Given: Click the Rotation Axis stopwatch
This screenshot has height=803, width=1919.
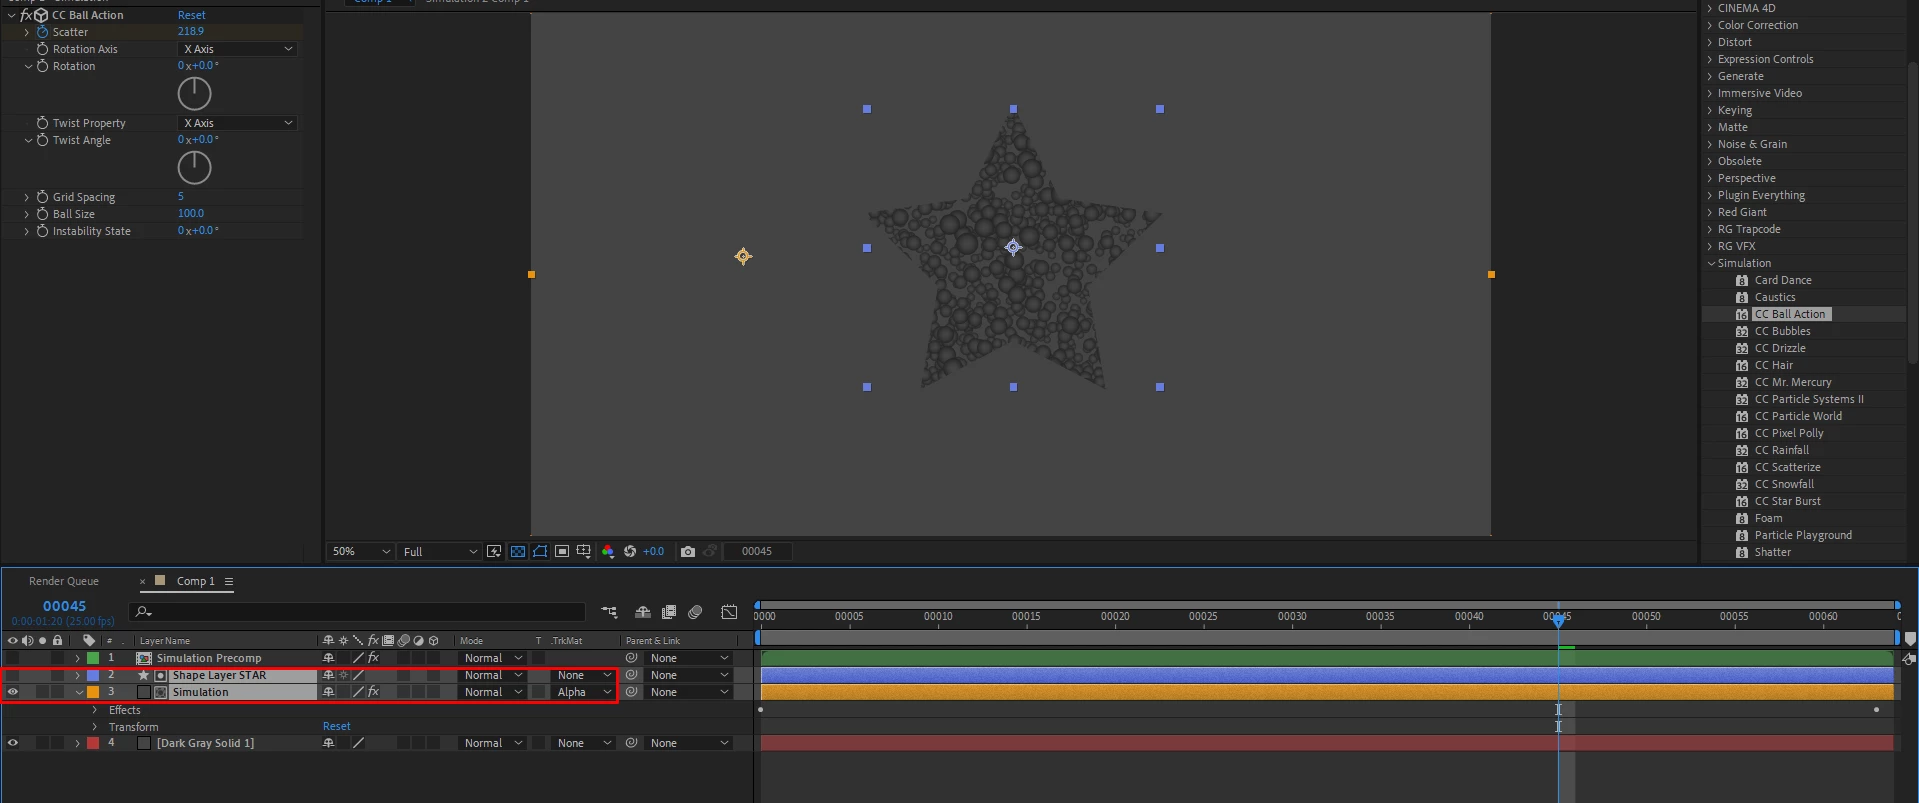Looking at the screenshot, I should pos(42,49).
